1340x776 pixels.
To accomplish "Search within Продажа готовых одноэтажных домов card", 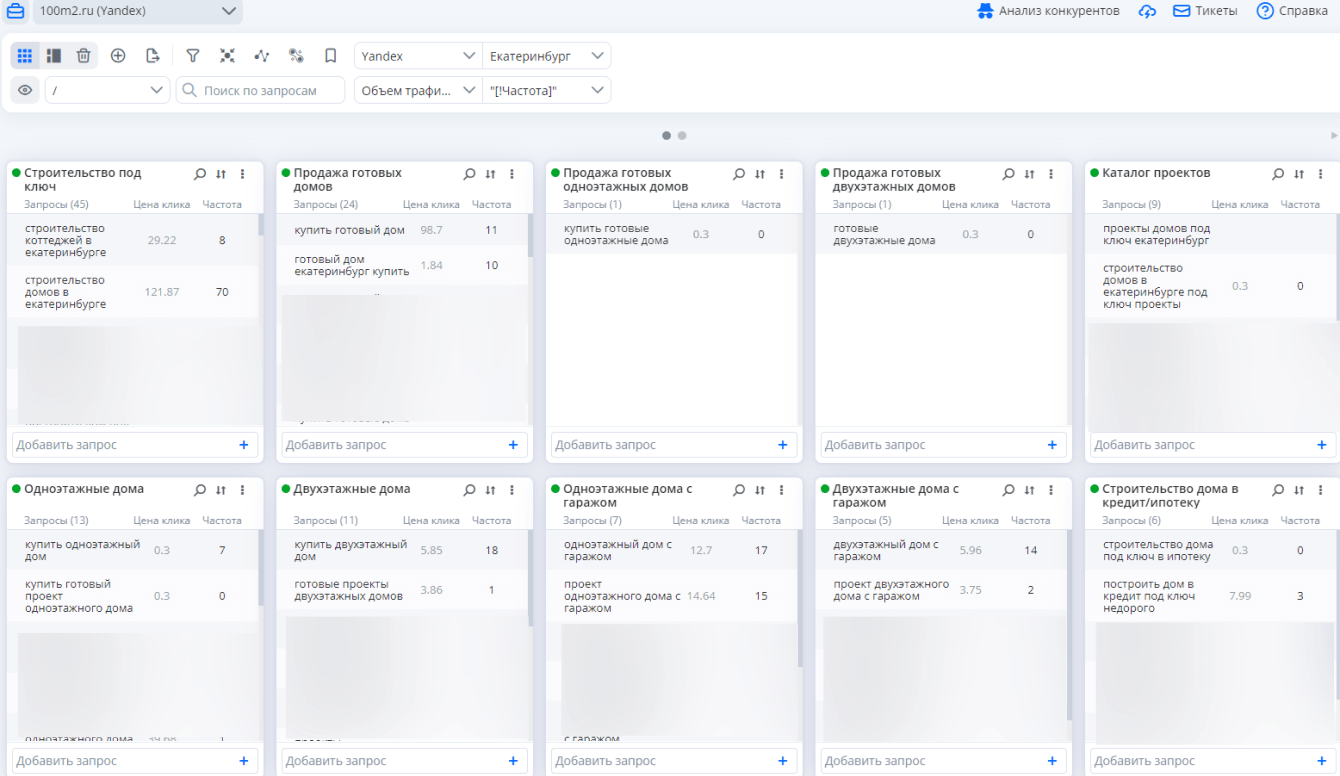I will pyautogui.click(x=739, y=174).
